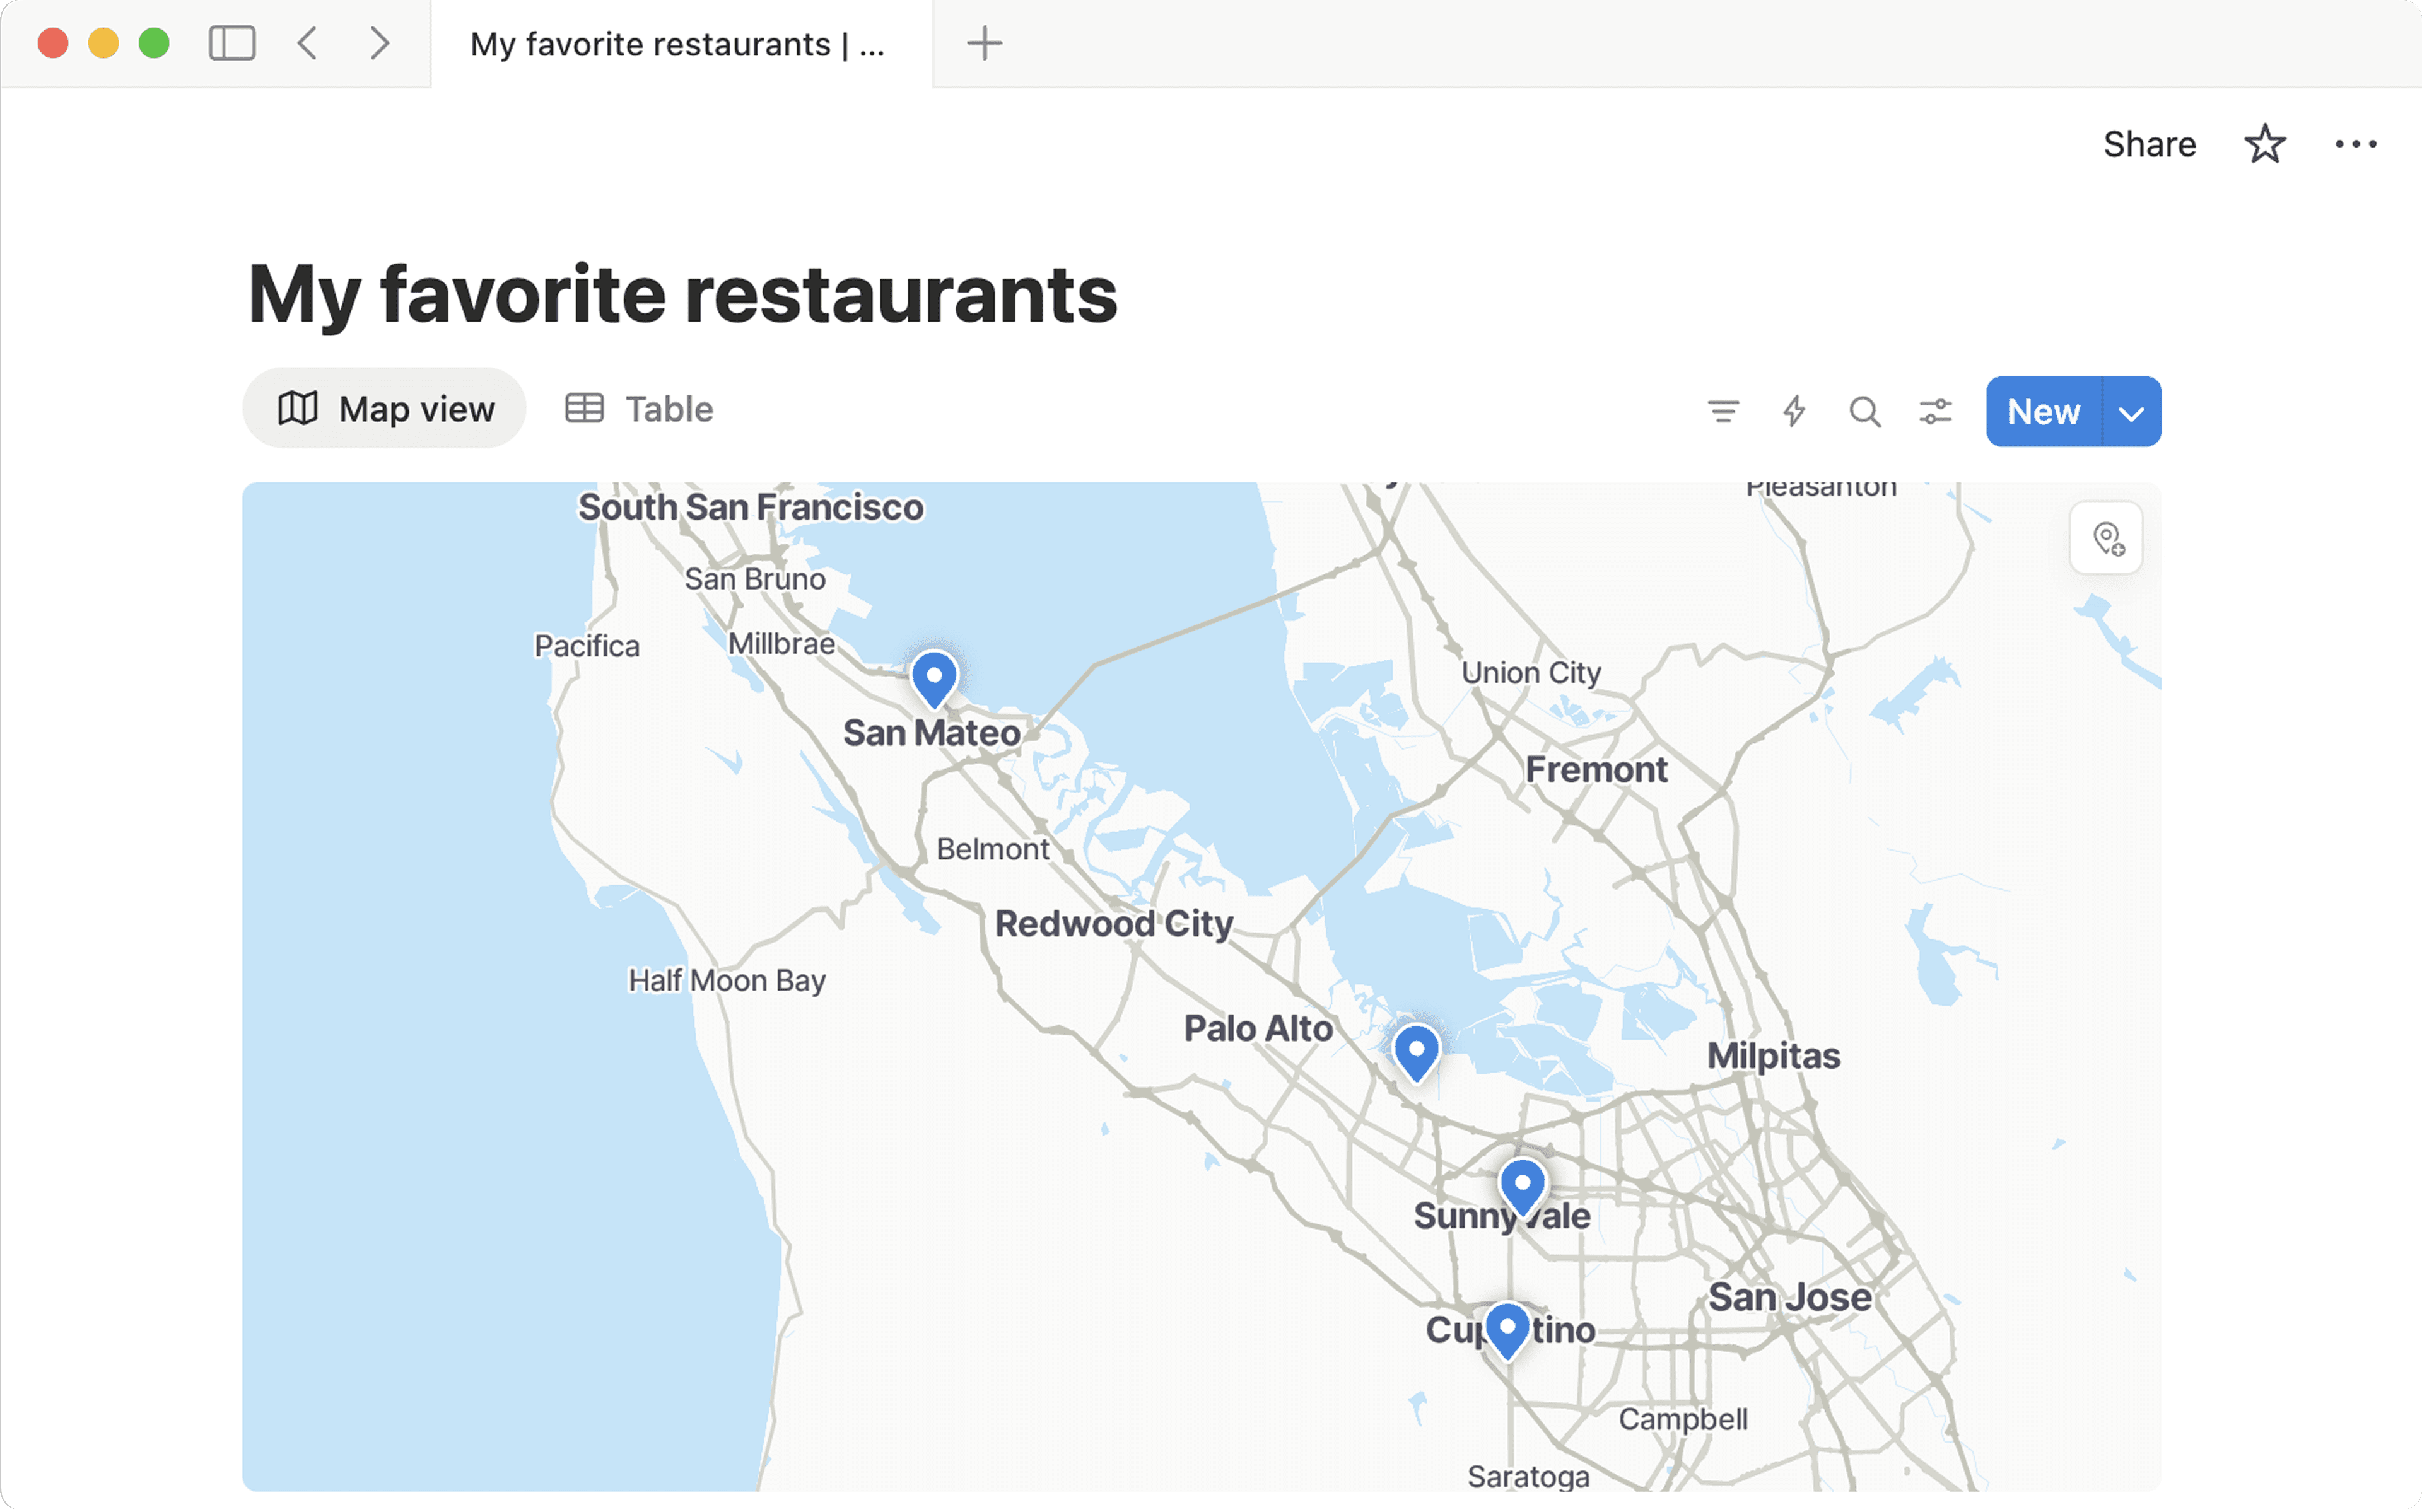This screenshot has height=1512, width=2422.
Task: Open the database search magnifier icon
Action: [1864, 411]
